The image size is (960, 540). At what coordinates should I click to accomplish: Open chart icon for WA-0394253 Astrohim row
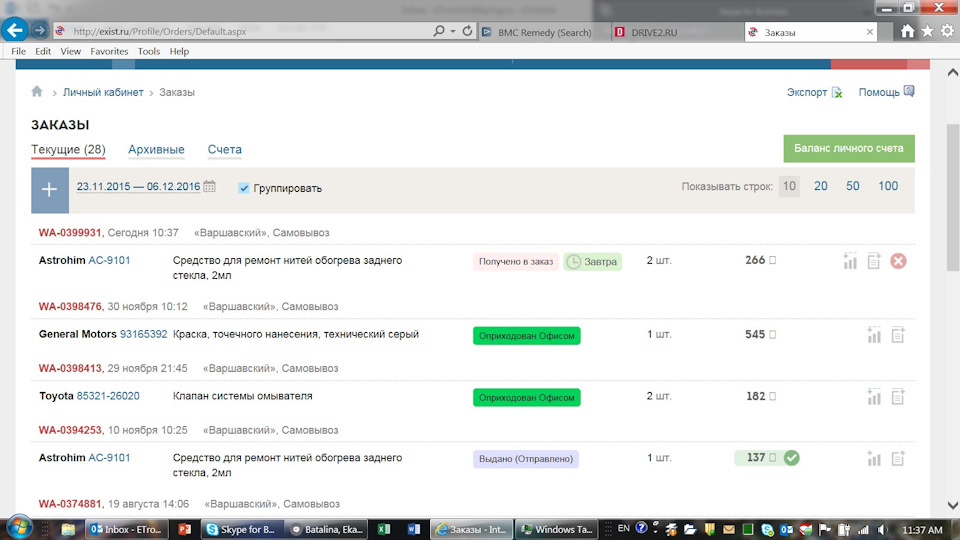(x=874, y=459)
